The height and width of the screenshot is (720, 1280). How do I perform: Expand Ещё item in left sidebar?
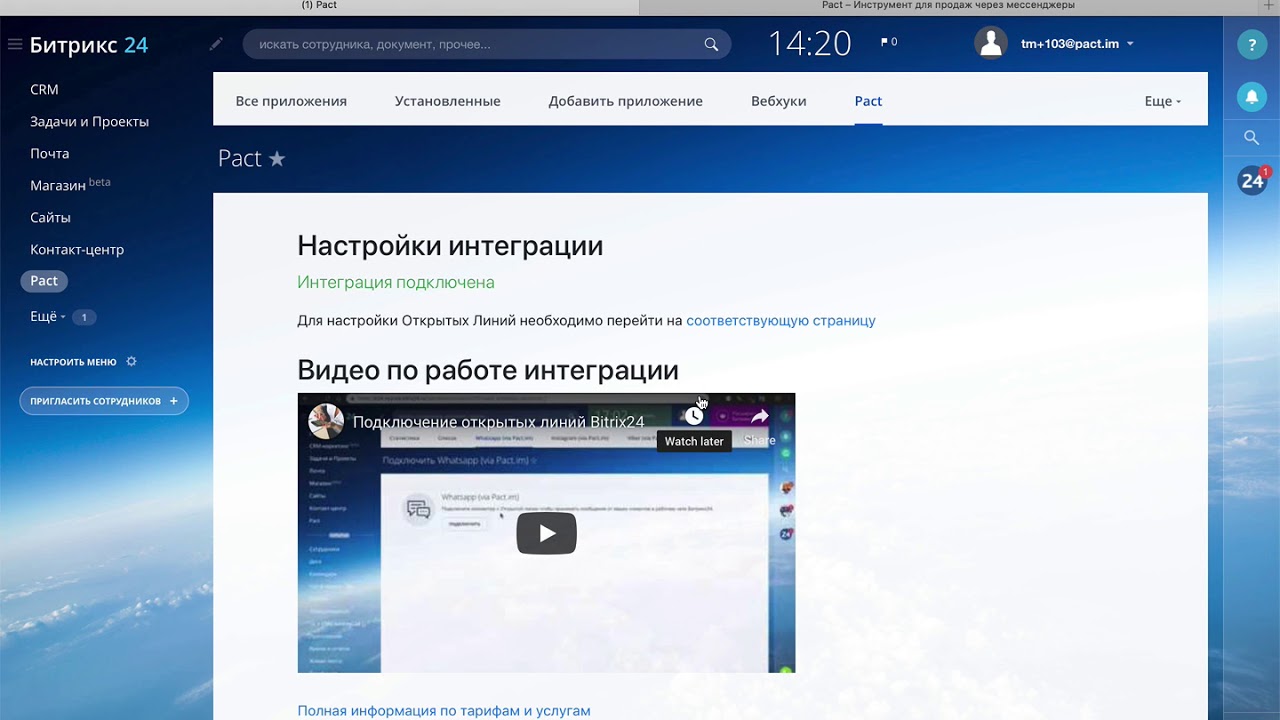point(48,316)
